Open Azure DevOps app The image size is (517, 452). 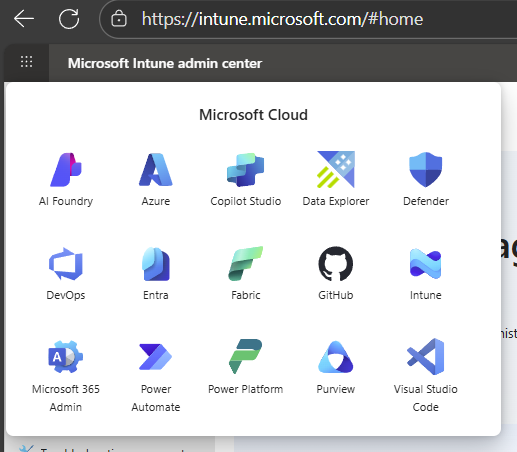(x=66, y=264)
